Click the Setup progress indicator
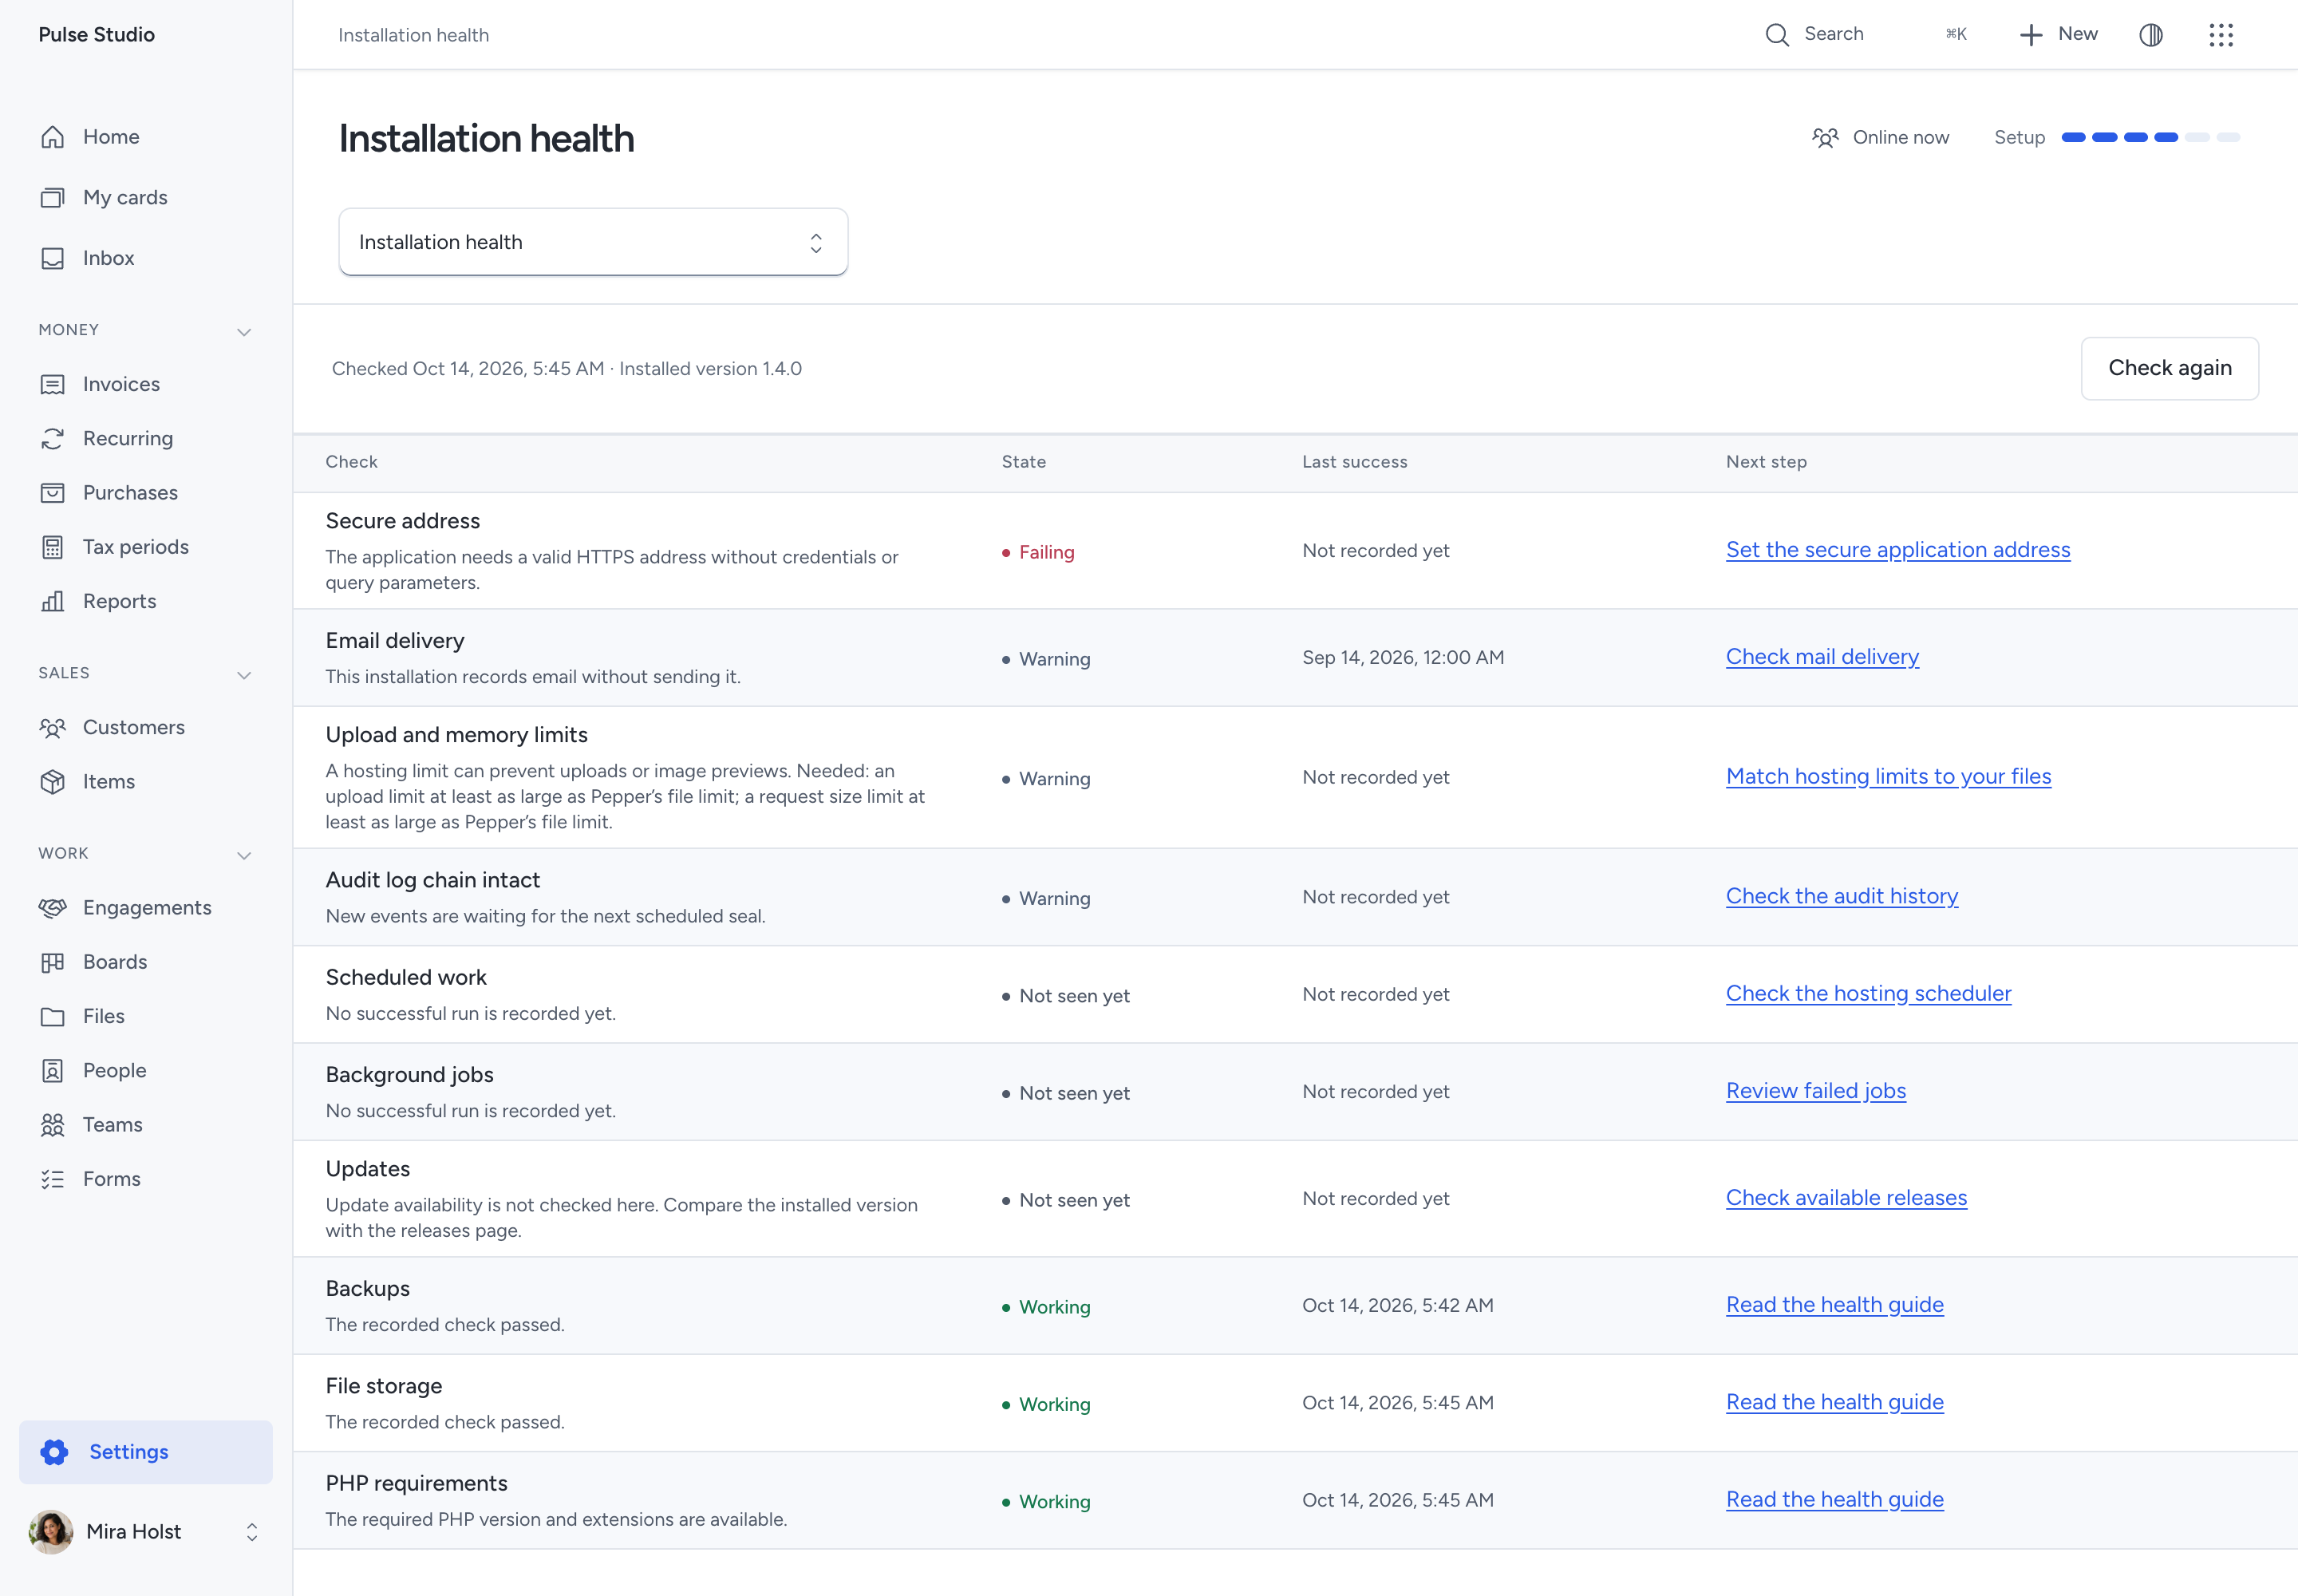 coord(2117,137)
